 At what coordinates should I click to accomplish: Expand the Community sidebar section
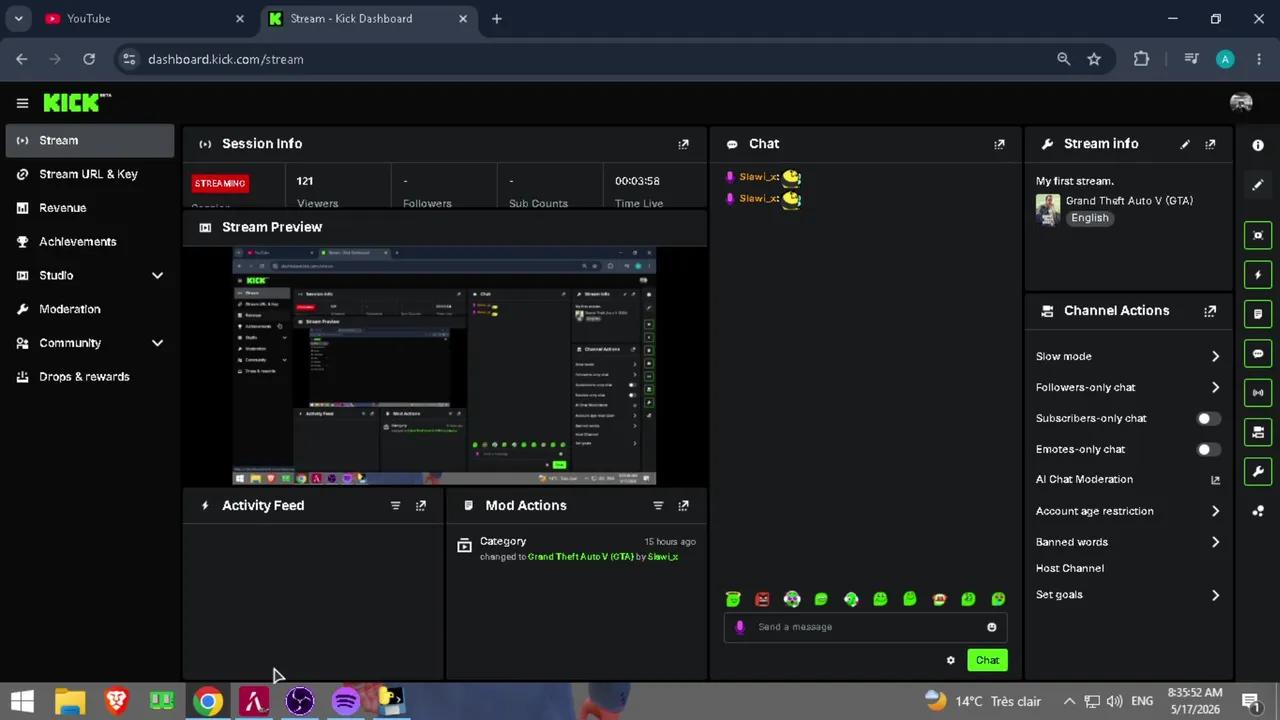157,343
